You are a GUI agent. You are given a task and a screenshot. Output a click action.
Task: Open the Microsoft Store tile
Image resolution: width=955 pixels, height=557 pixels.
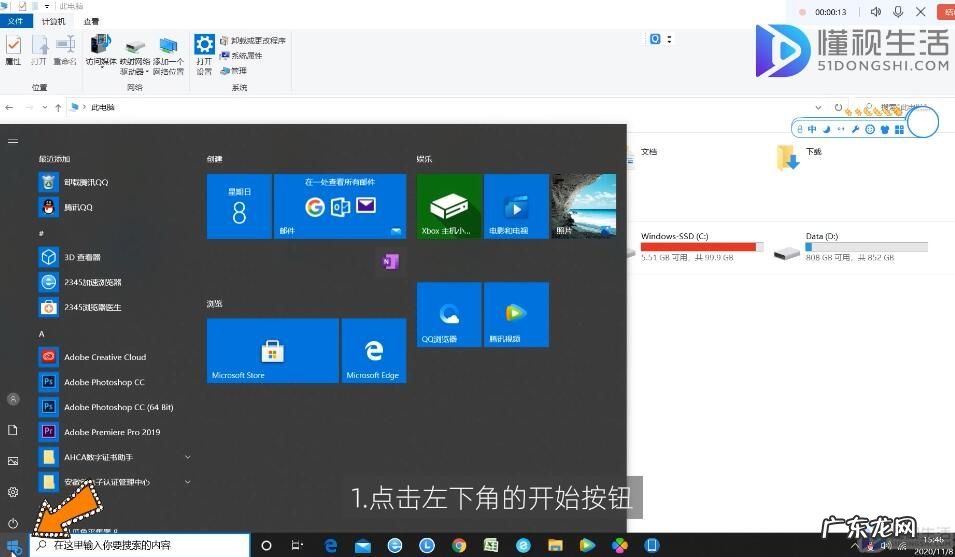pyautogui.click(x=272, y=351)
